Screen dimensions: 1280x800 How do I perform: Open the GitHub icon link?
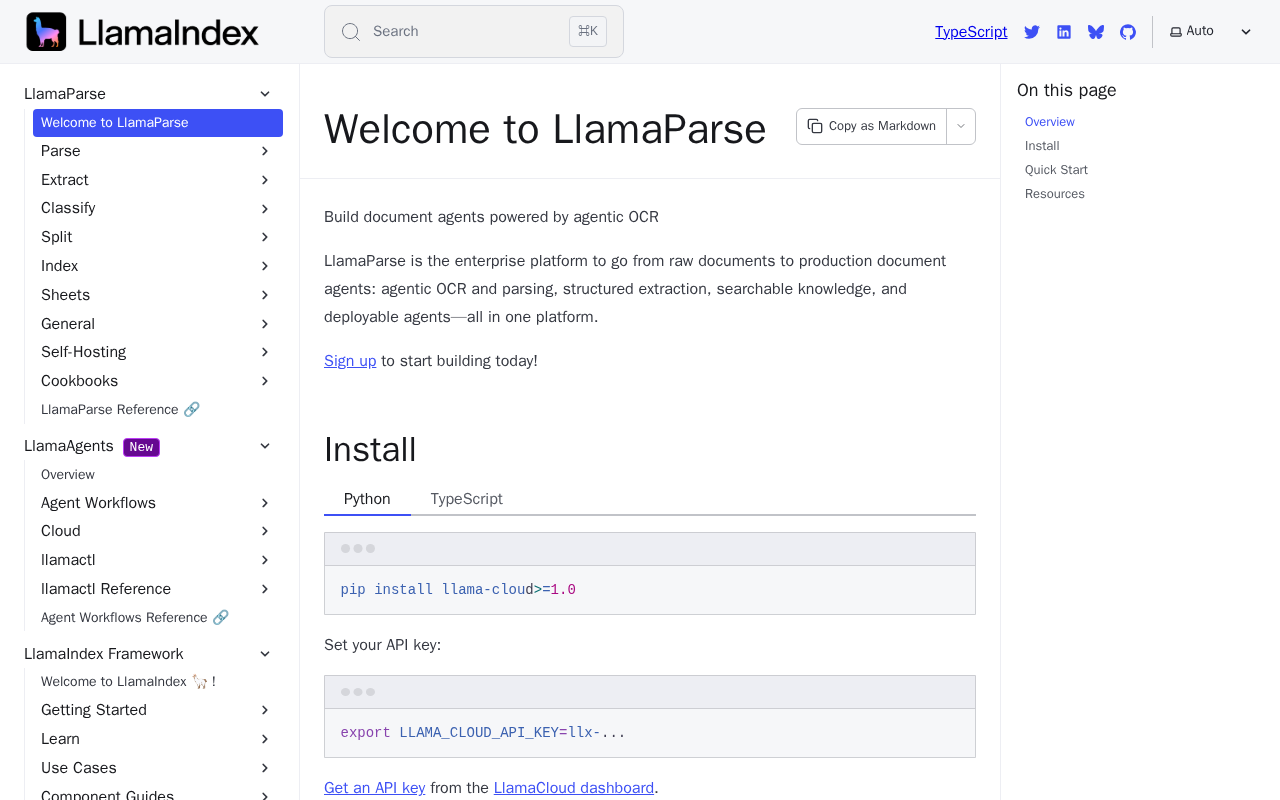1128,32
